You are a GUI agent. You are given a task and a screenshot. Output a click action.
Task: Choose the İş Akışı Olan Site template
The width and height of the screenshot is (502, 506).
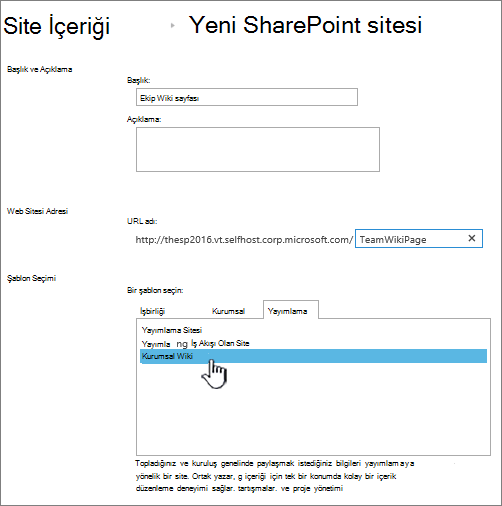[x=195, y=344]
